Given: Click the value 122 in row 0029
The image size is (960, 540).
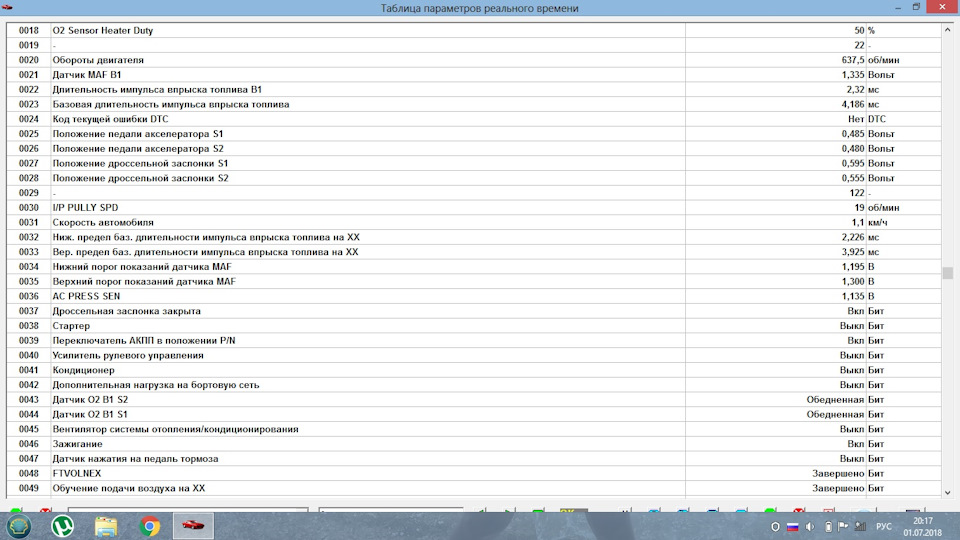Looking at the screenshot, I should click(857, 193).
